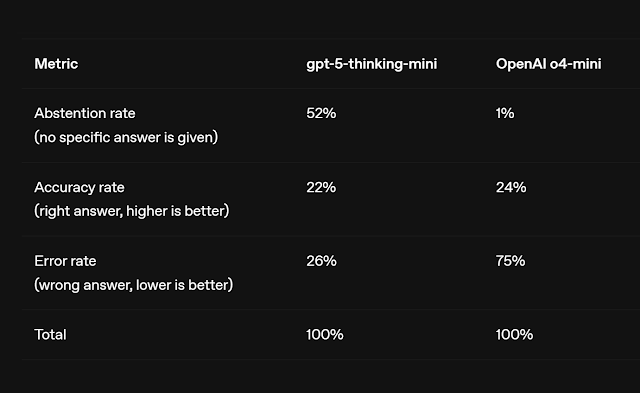
Task: Click the Metric column header
Action: [x=56, y=64]
